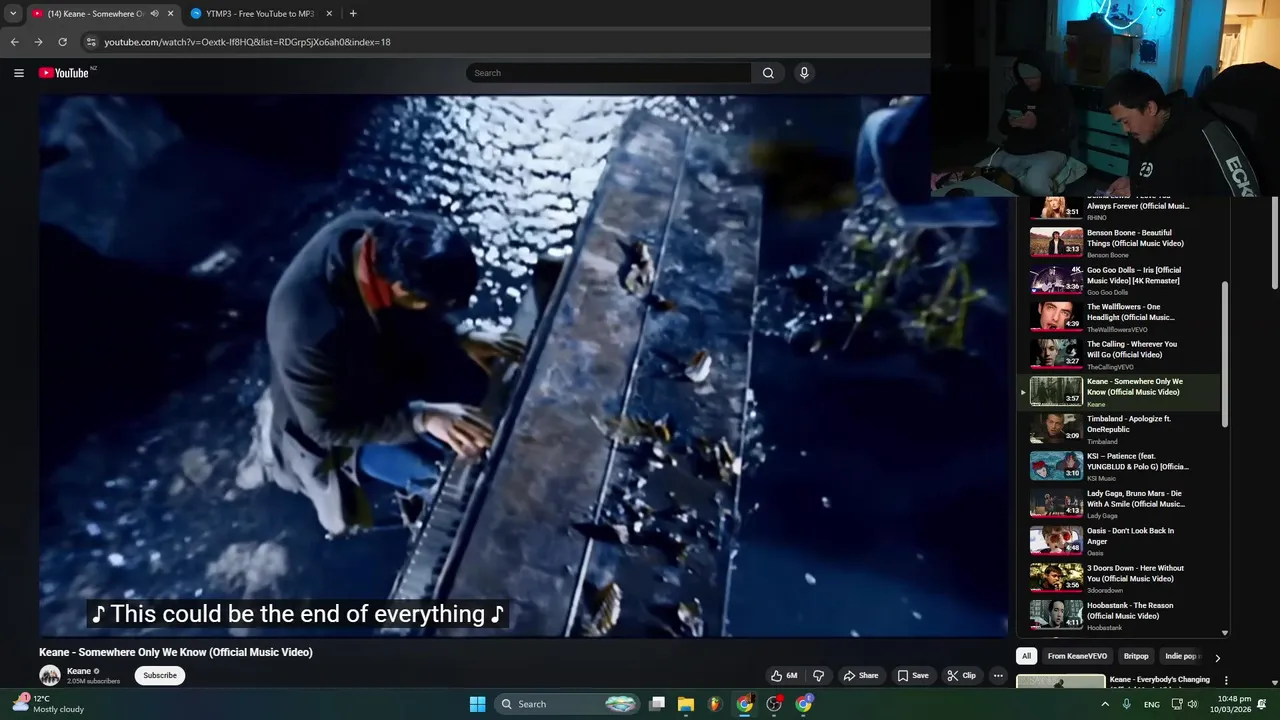The width and height of the screenshot is (1280, 720).
Task: Mute the Keane tab audio icon
Action: coord(154,14)
